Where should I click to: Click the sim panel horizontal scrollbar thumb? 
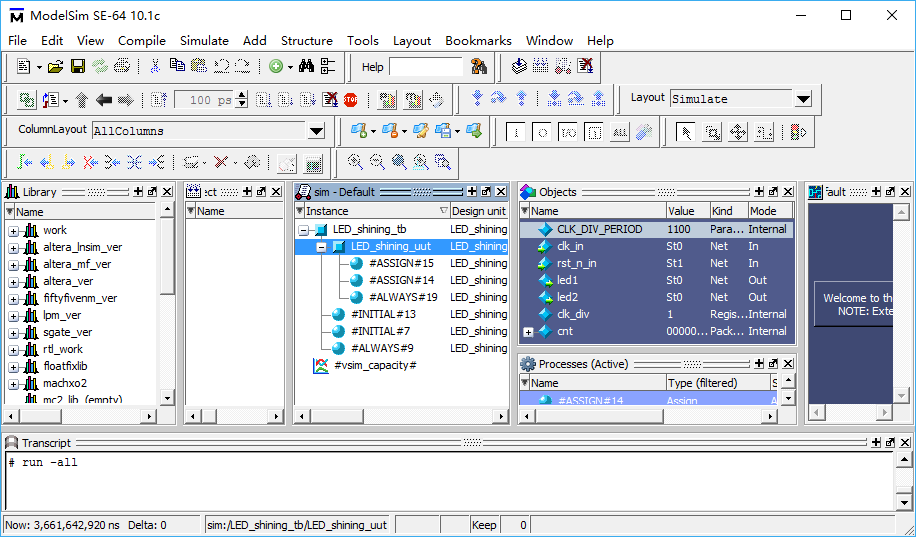click(336, 416)
